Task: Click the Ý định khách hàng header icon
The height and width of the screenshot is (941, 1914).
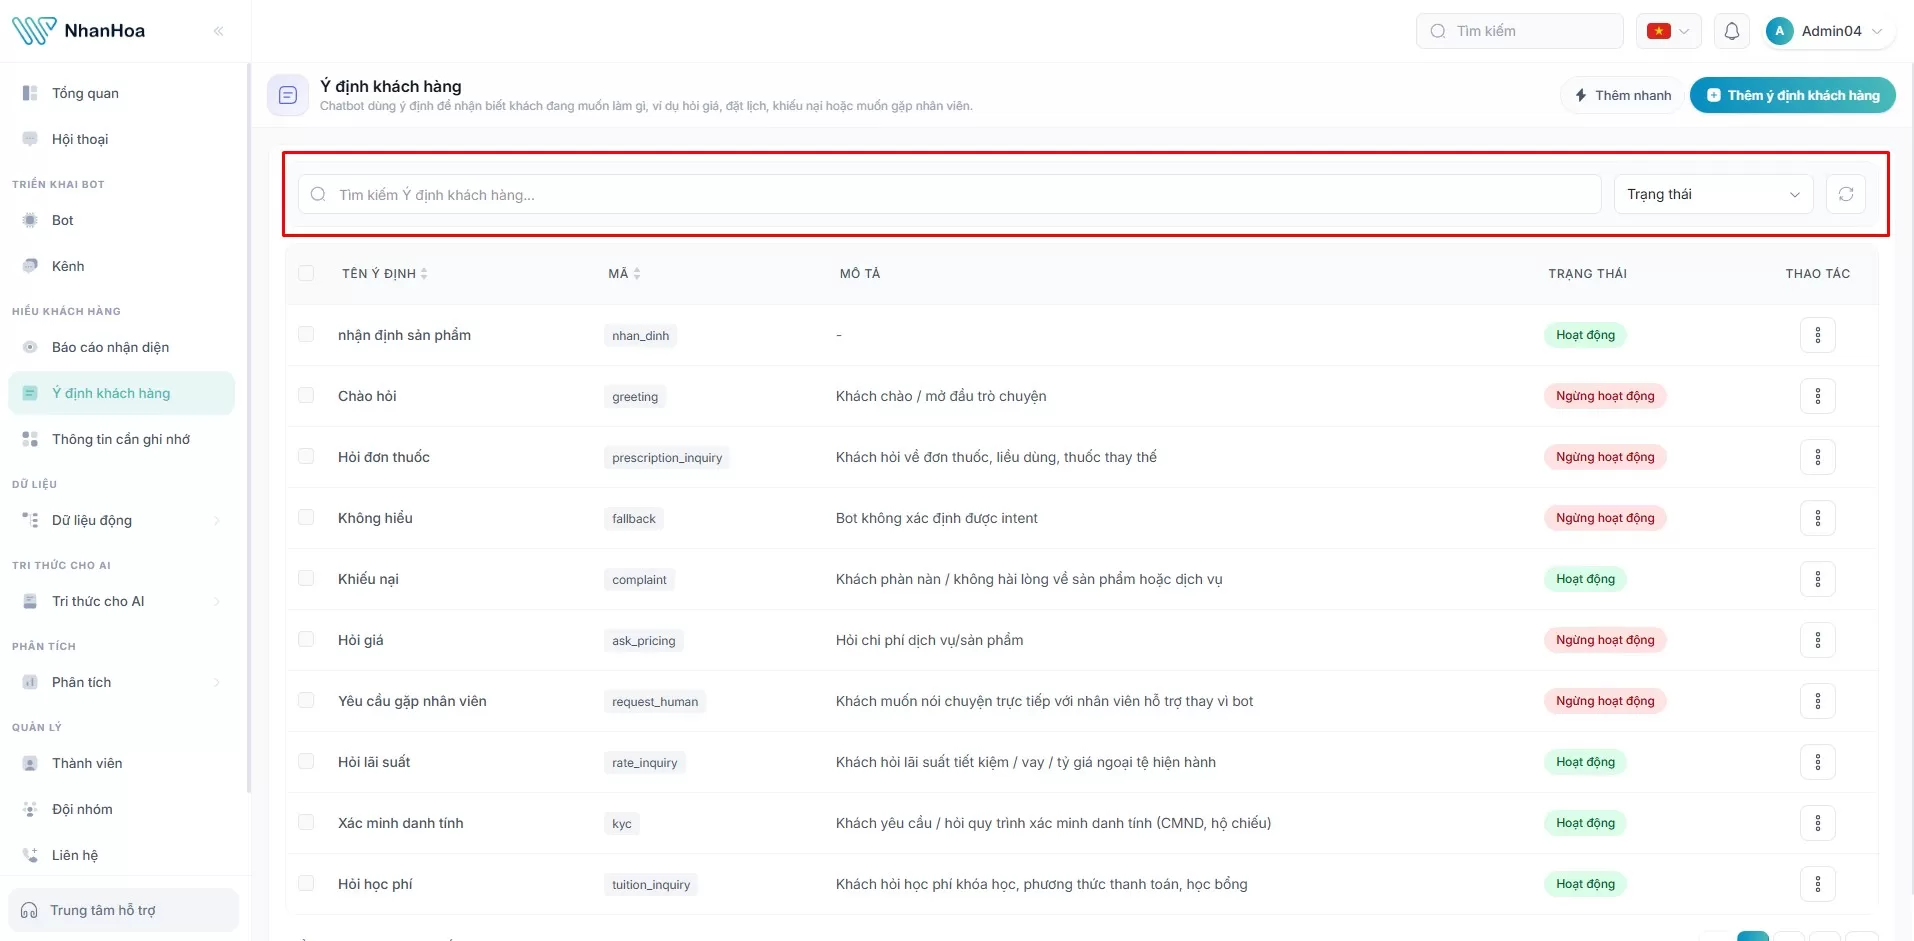Action: [288, 95]
